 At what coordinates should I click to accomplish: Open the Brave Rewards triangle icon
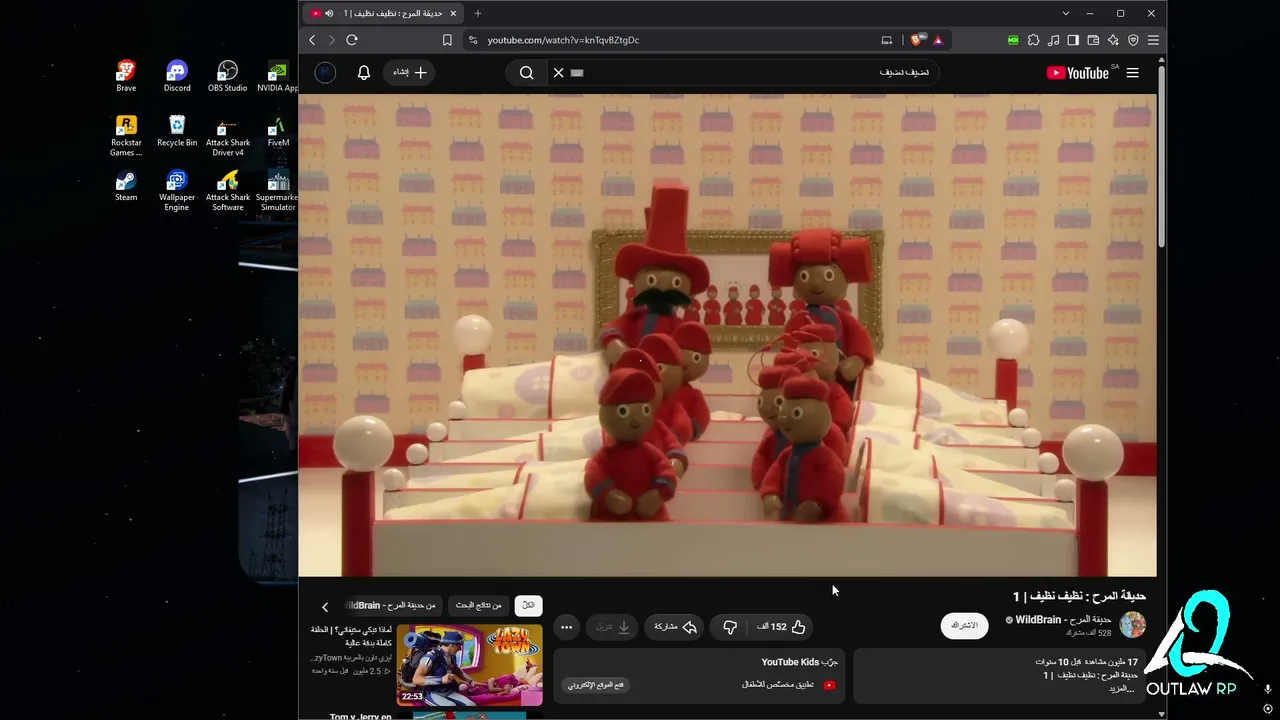click(938, 40)
